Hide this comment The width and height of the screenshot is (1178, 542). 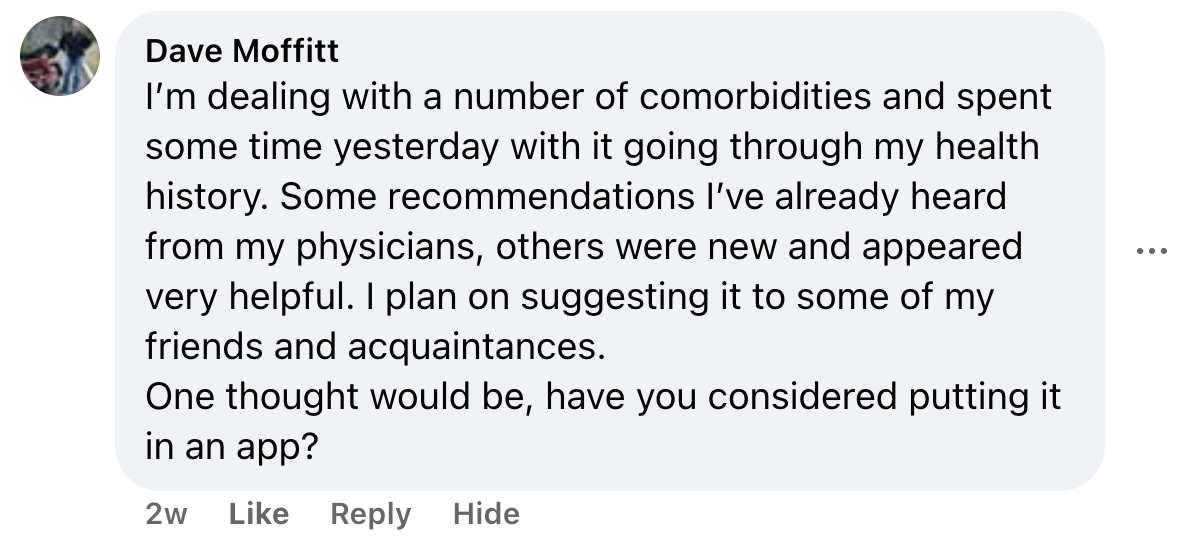486,514
